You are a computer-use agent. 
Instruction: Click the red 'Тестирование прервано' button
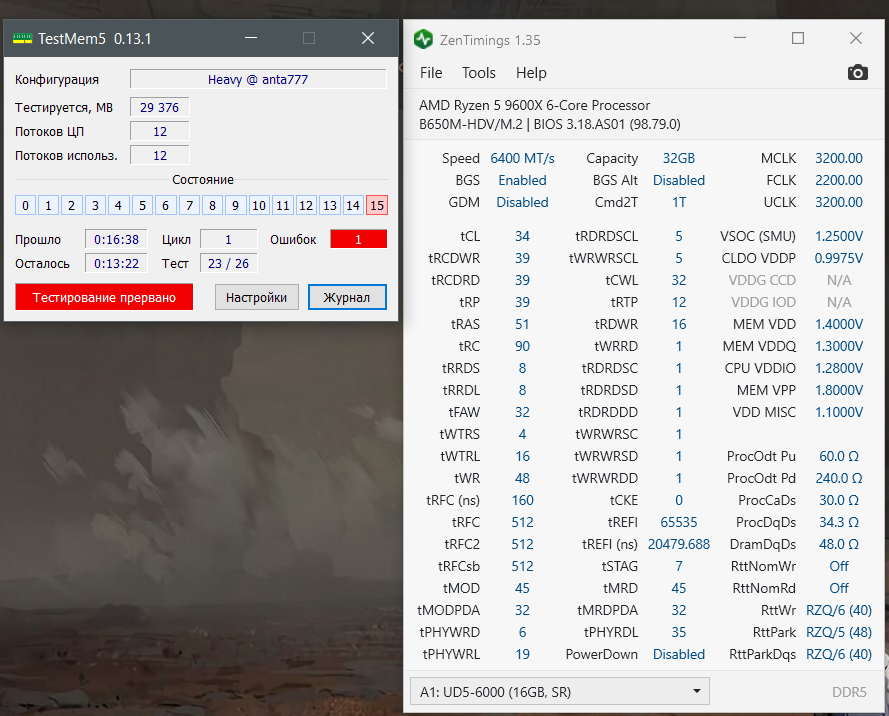[104, 297]
